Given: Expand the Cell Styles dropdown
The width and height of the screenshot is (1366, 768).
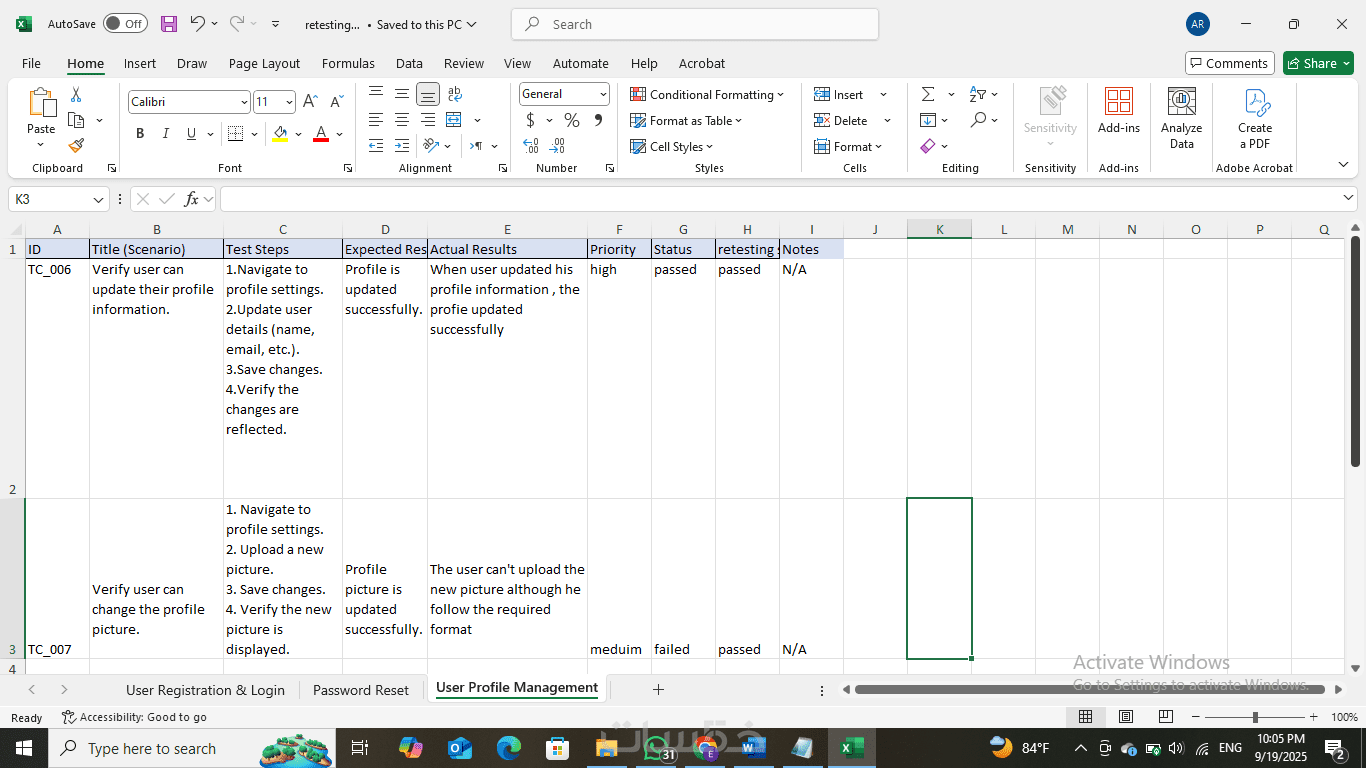Looking at the screenshot, I should pyautogui.click(x=709, y=147).
